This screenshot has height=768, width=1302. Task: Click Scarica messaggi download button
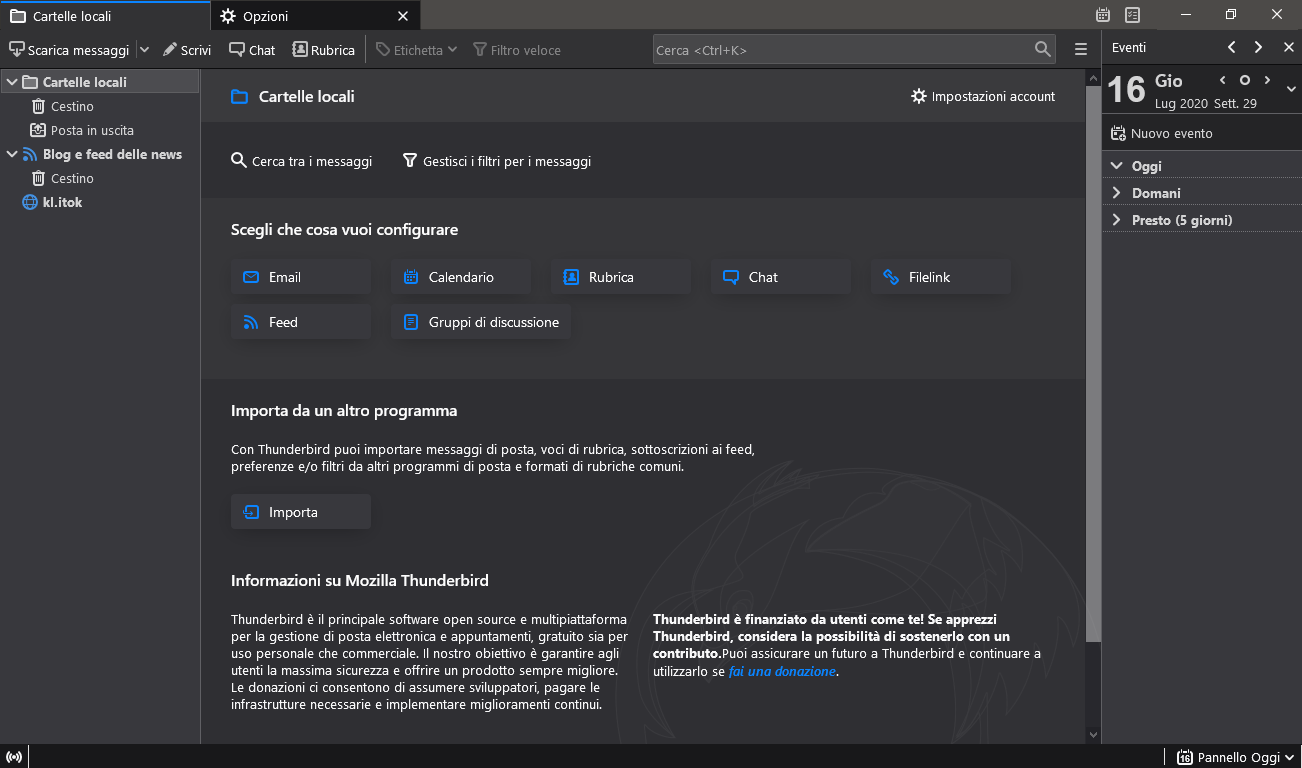pyautogui.click(x=69, y=50)
